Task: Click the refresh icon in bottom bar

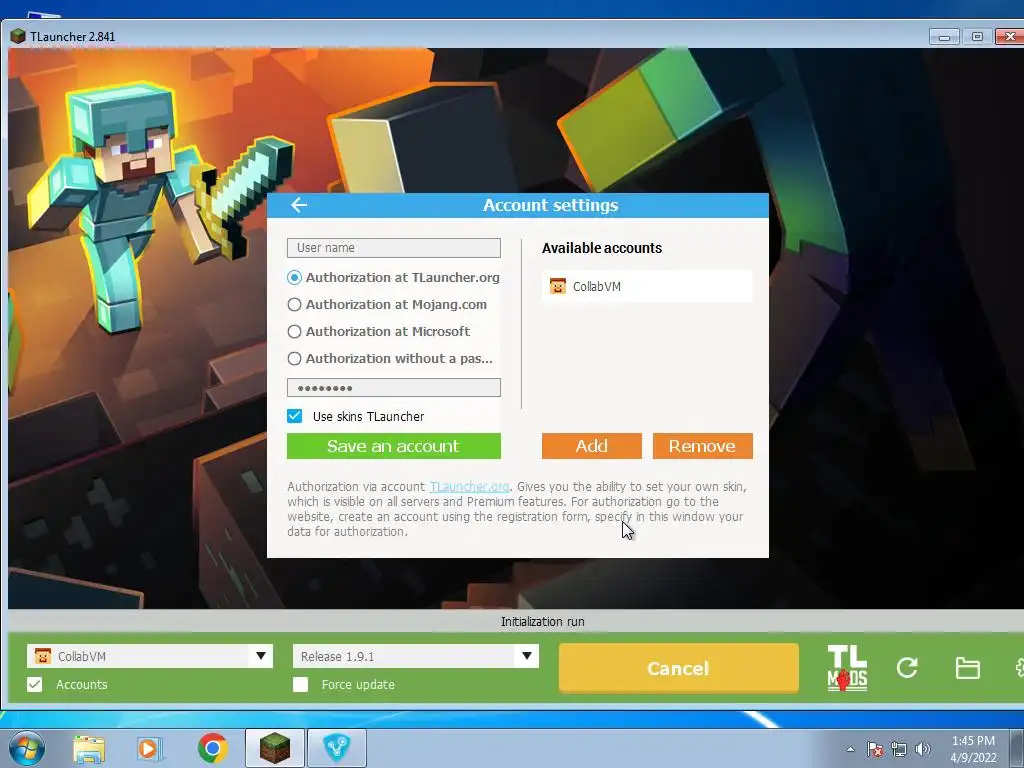Action: [x=907, y=667]
